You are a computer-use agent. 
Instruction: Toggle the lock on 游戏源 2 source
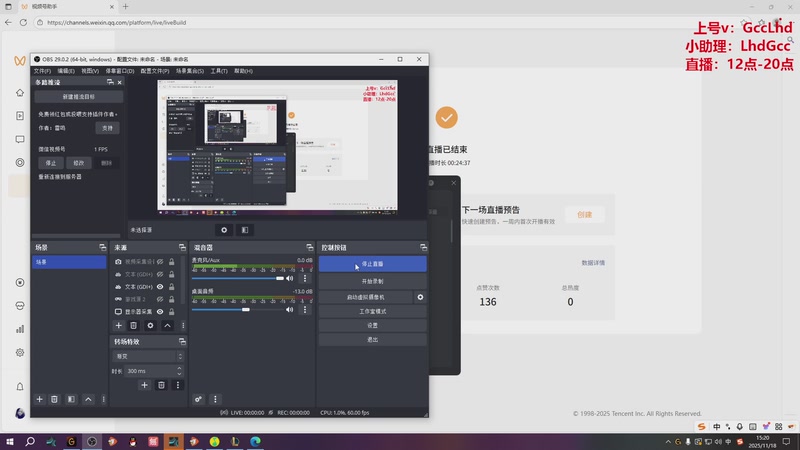[171, 299]
